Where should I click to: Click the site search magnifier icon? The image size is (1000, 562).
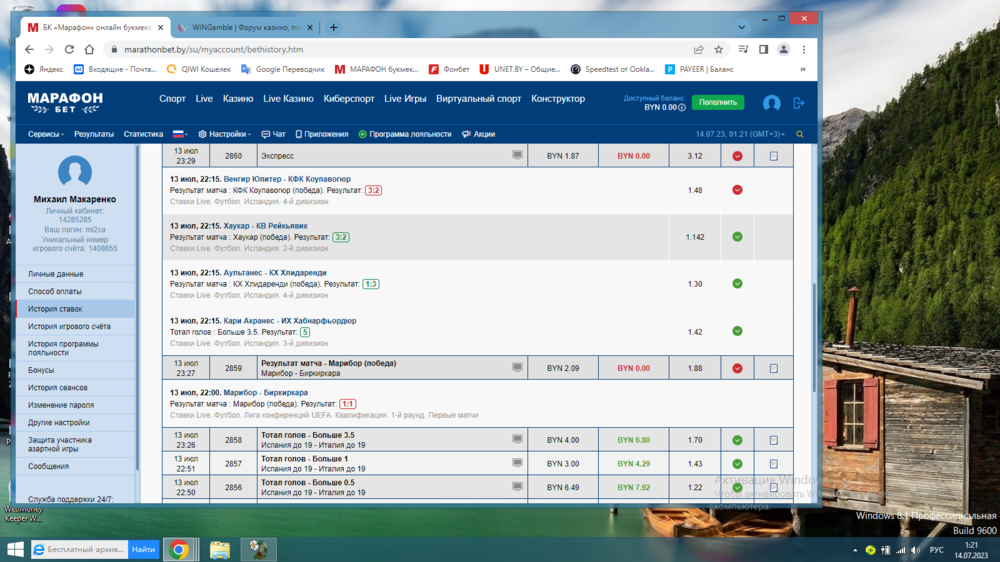(800, 134)
